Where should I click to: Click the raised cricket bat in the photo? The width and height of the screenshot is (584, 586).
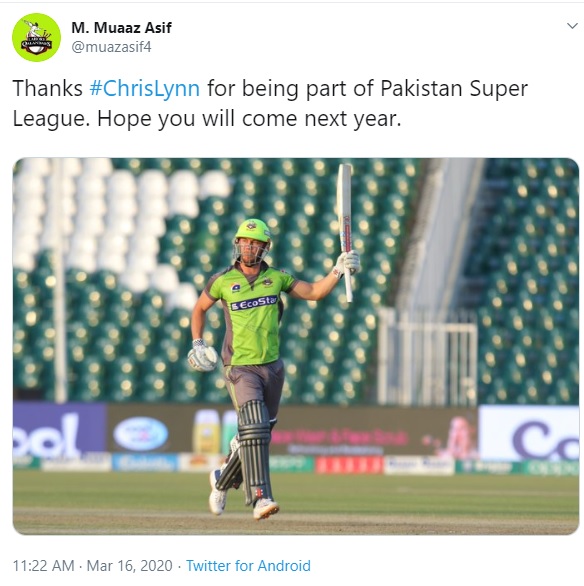345,232
